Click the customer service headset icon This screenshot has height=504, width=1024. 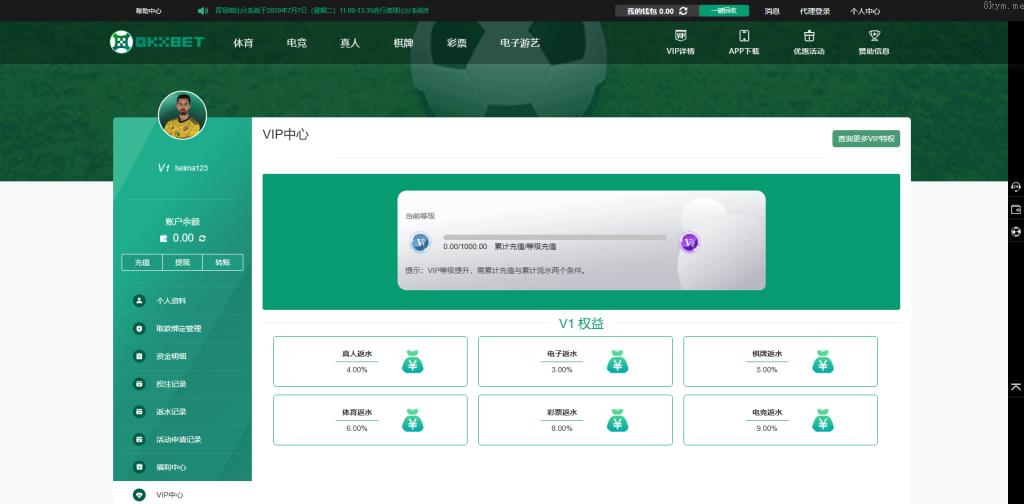pos(1016,187)
